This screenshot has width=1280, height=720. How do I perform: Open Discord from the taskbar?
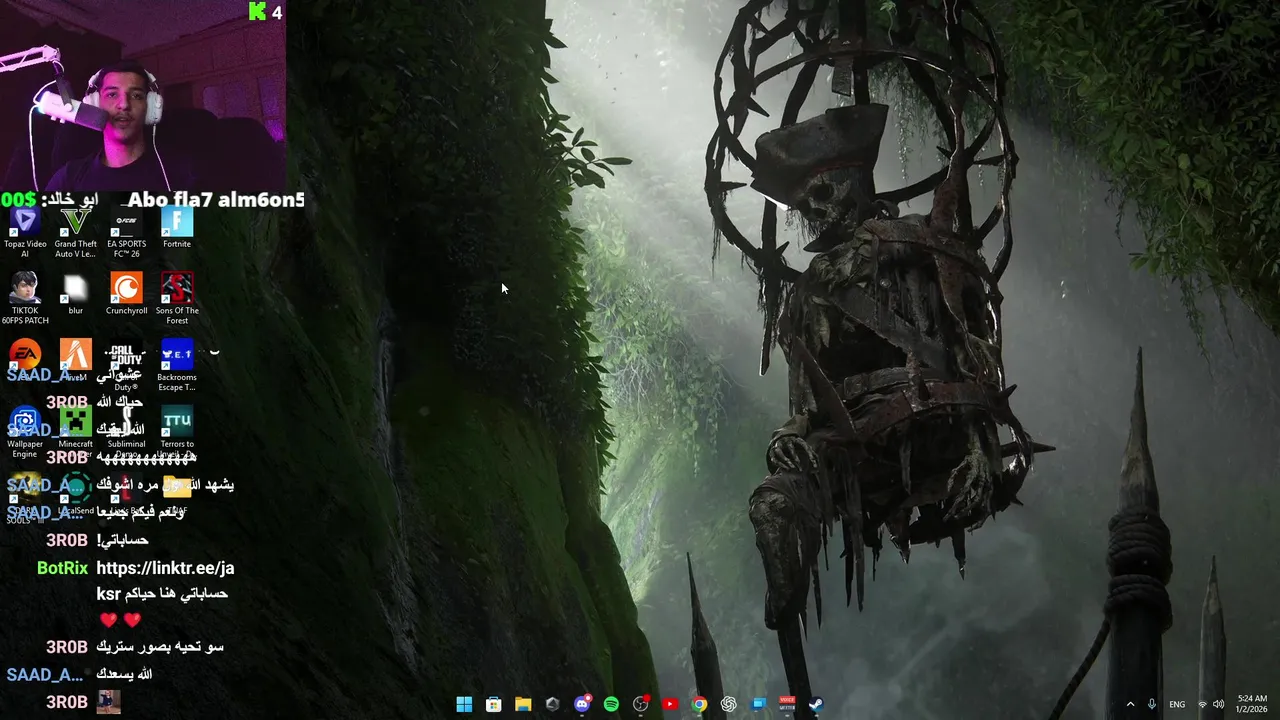[582, 704]
